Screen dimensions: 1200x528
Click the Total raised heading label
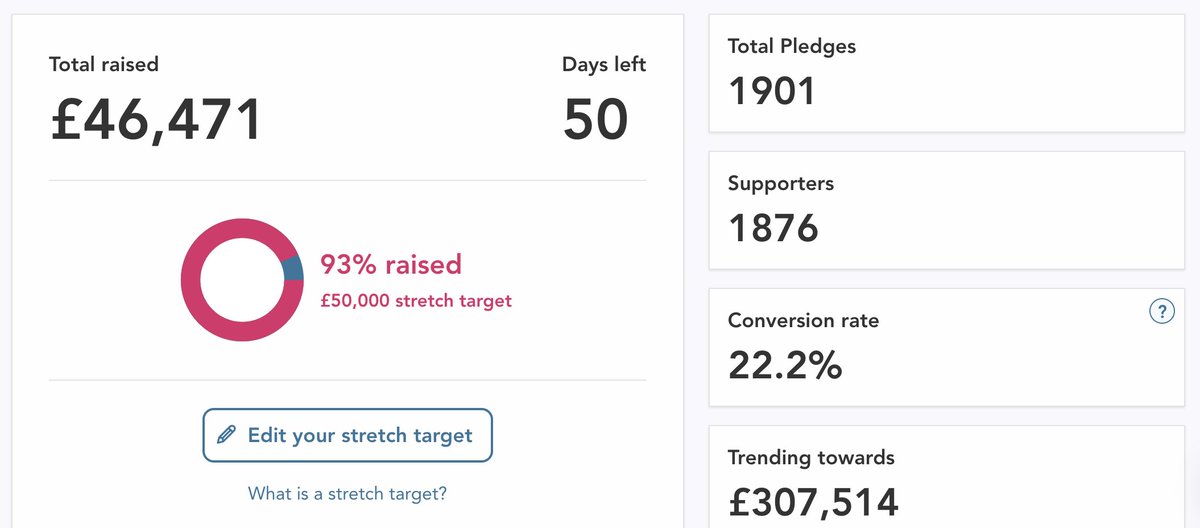point(104,65)
